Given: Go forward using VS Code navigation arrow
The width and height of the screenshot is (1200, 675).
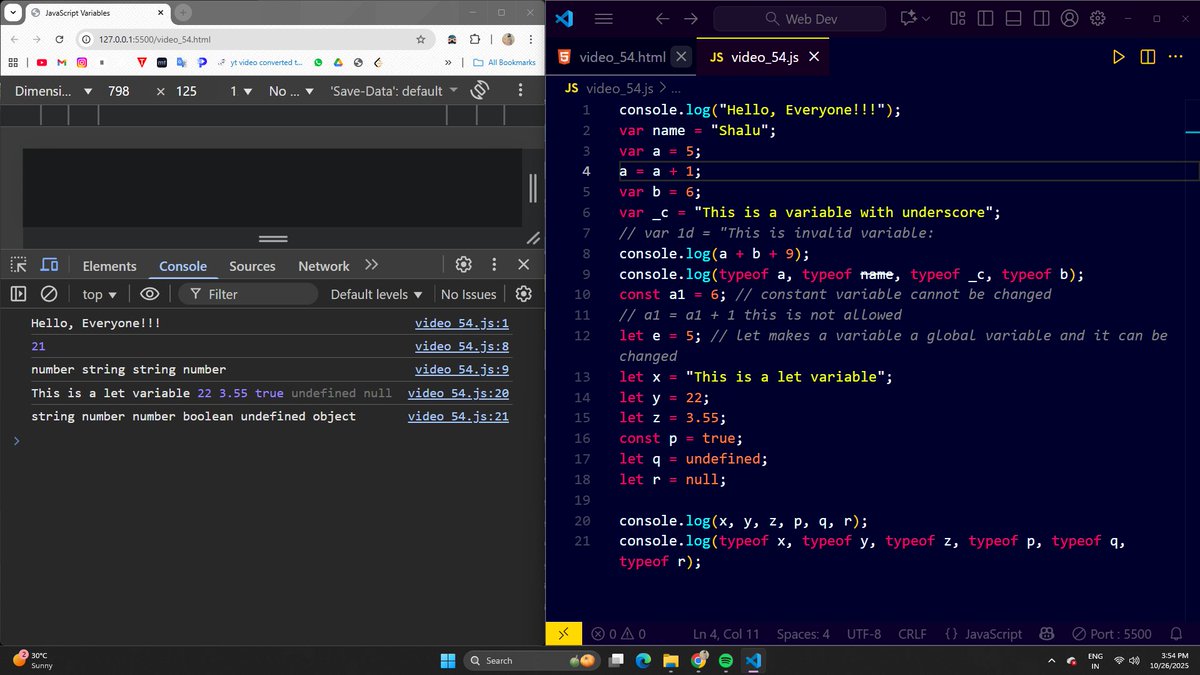Looking at the screenshot, I should point(691,19).
